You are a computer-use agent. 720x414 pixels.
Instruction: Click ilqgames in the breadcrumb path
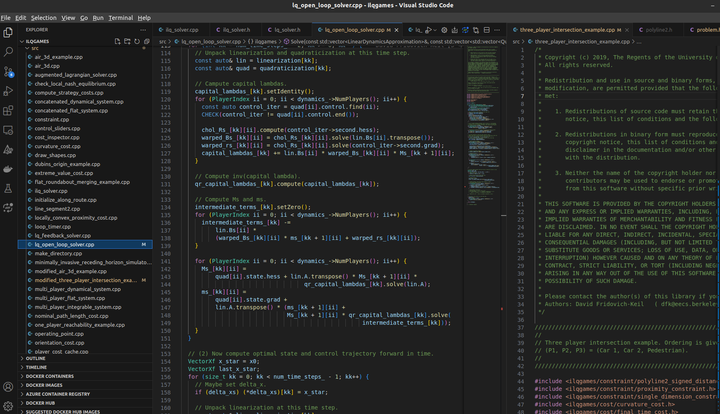pyautogui.click(x=267, y=43)
